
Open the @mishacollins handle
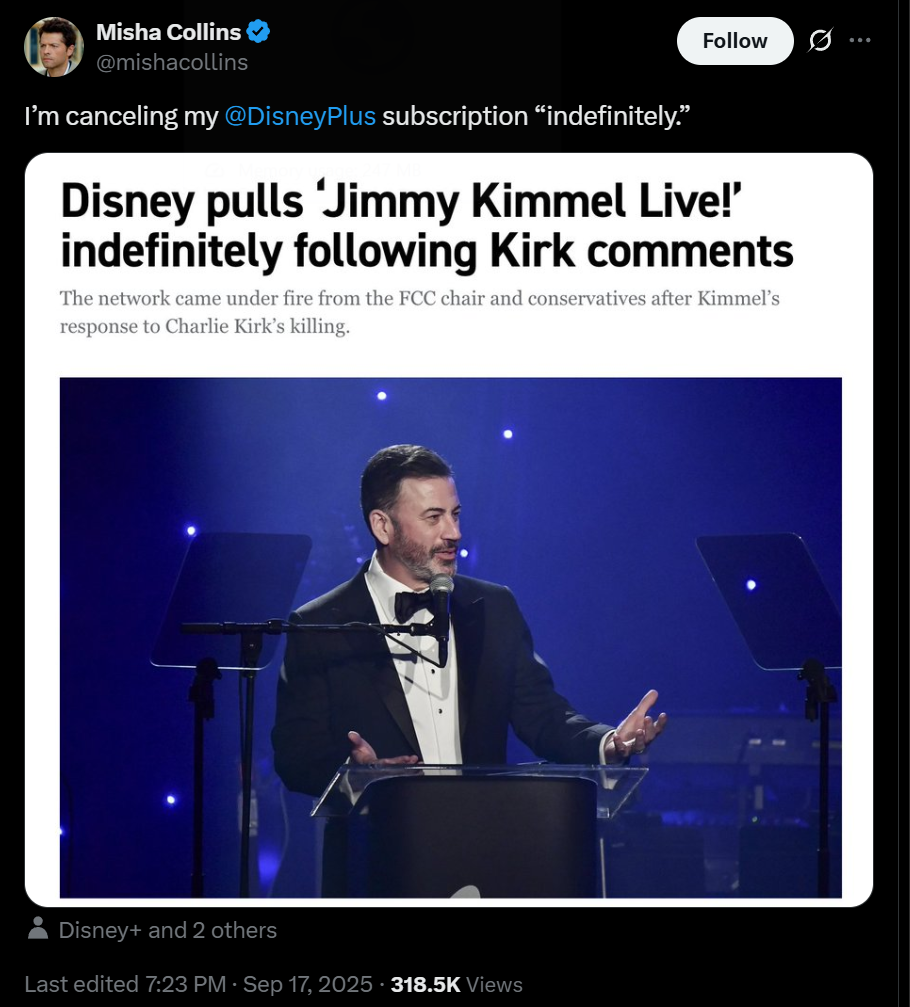[171, 62]
